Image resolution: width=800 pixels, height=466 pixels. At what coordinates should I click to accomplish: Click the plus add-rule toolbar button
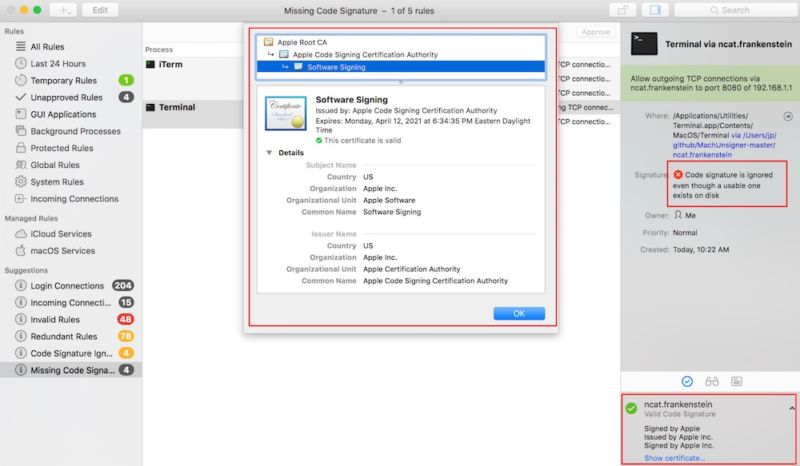pos(63,10)
